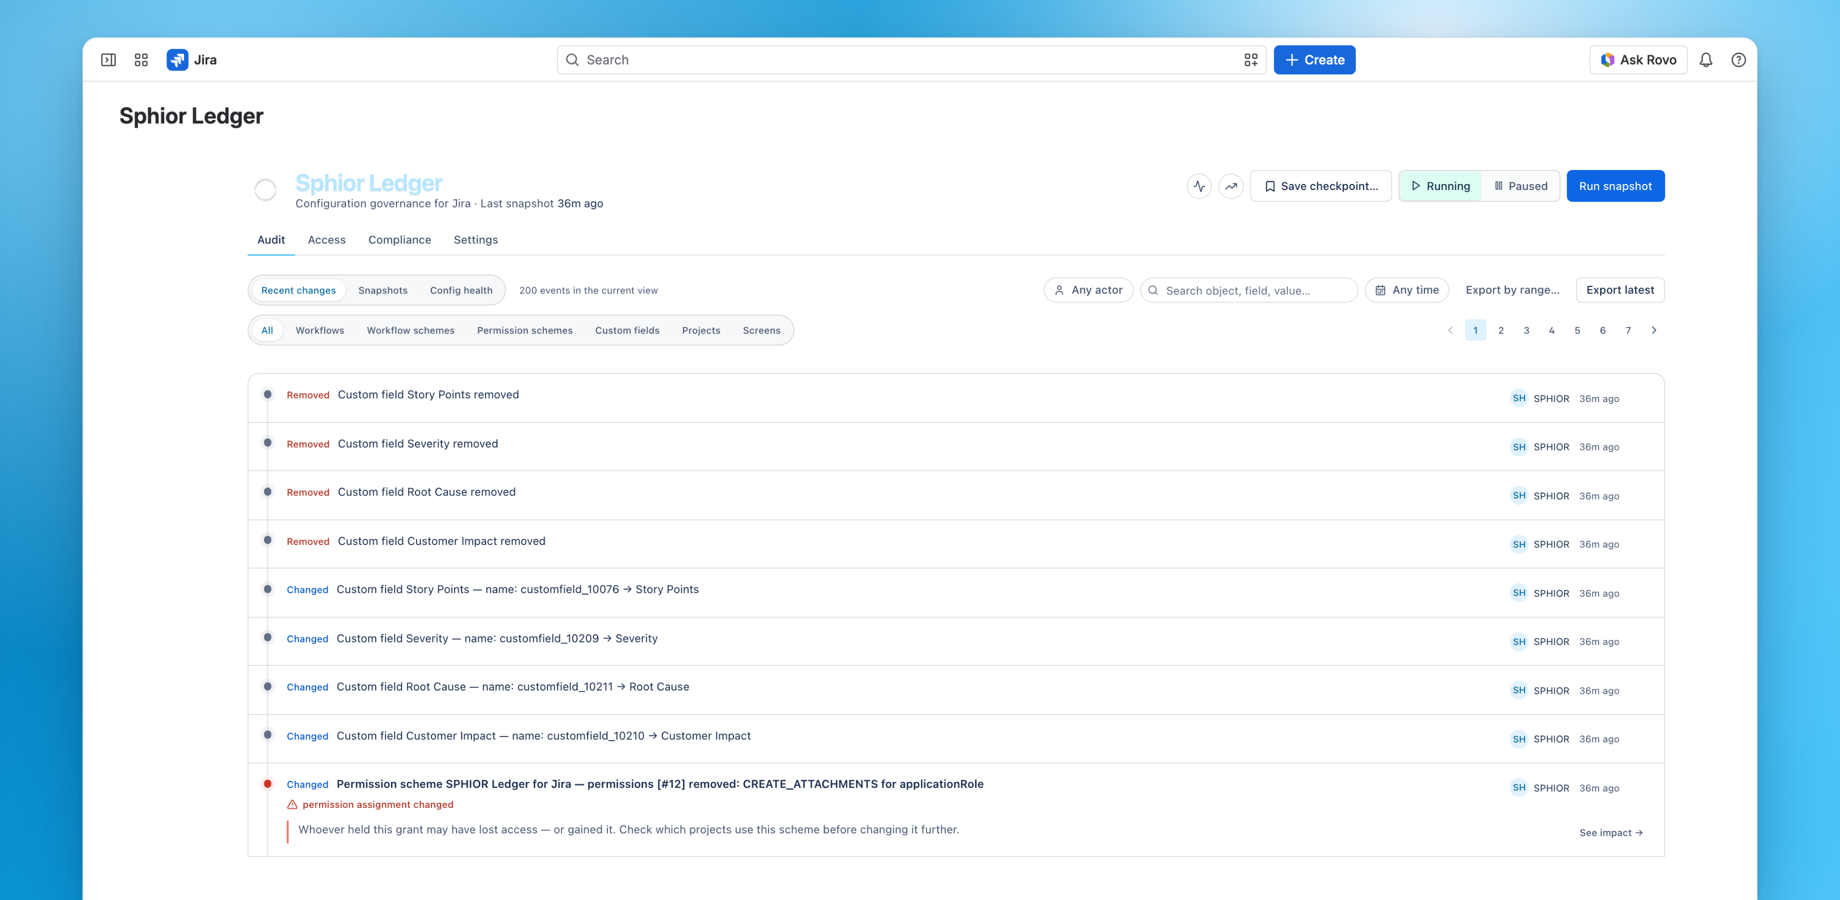Screen dimensions: 1840x900
Task: Switch monitoring to Running
Action: pos(1440,186)
